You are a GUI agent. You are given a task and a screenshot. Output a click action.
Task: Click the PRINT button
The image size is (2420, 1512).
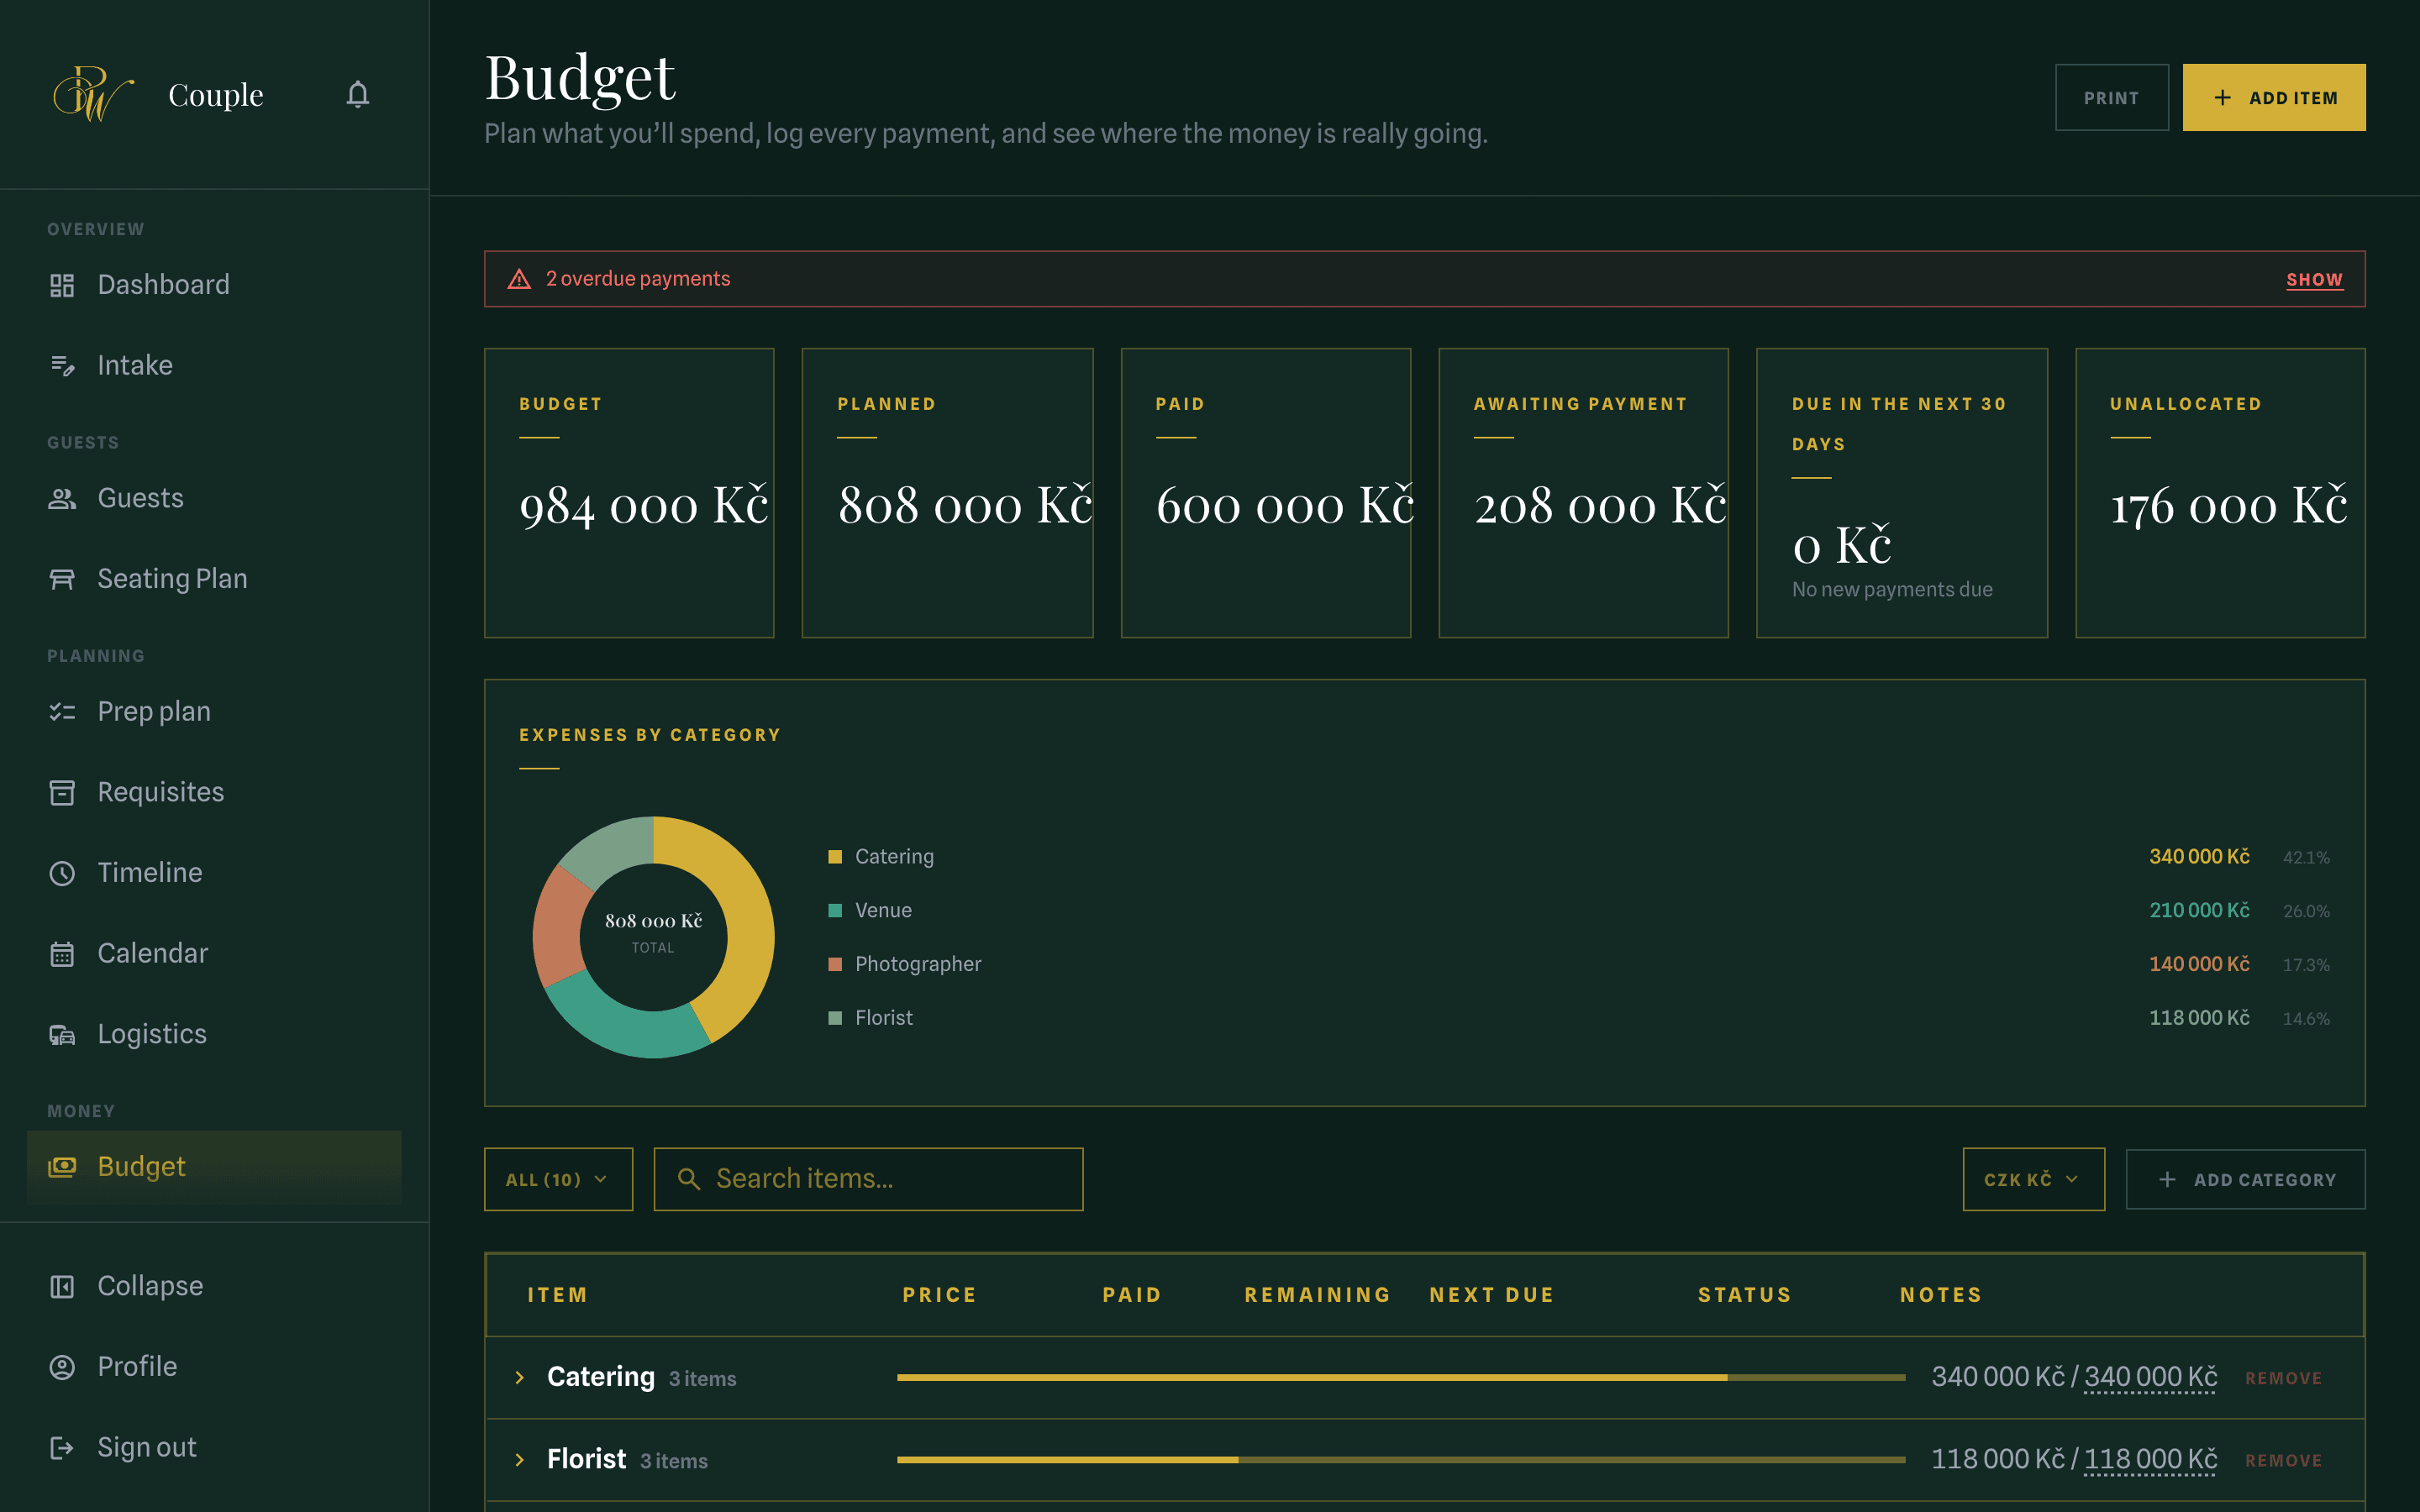(x=2111, y=97)
